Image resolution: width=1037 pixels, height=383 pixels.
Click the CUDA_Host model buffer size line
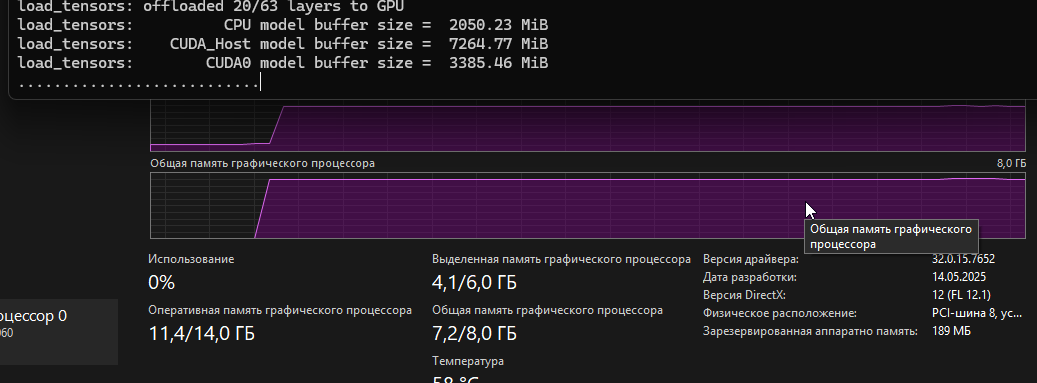coord(282,44)
